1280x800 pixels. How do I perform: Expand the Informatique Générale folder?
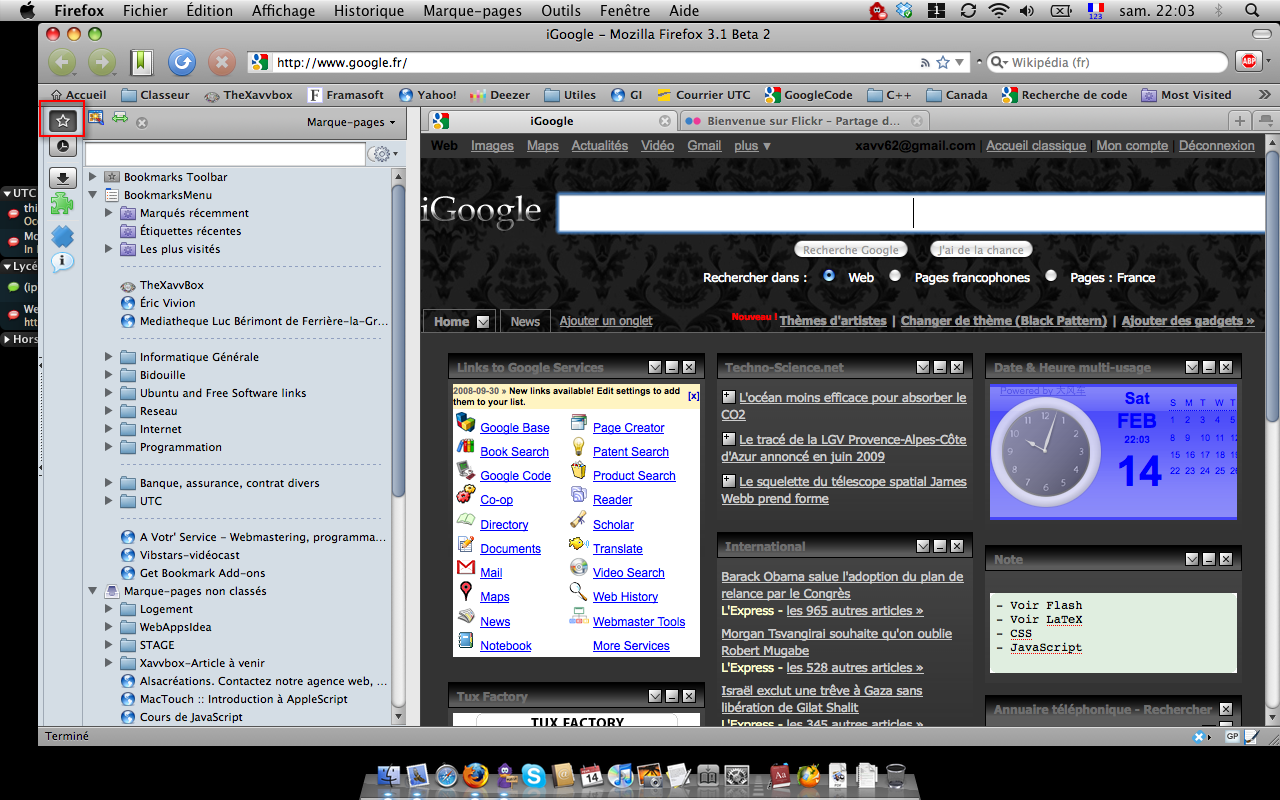point(110,357)
